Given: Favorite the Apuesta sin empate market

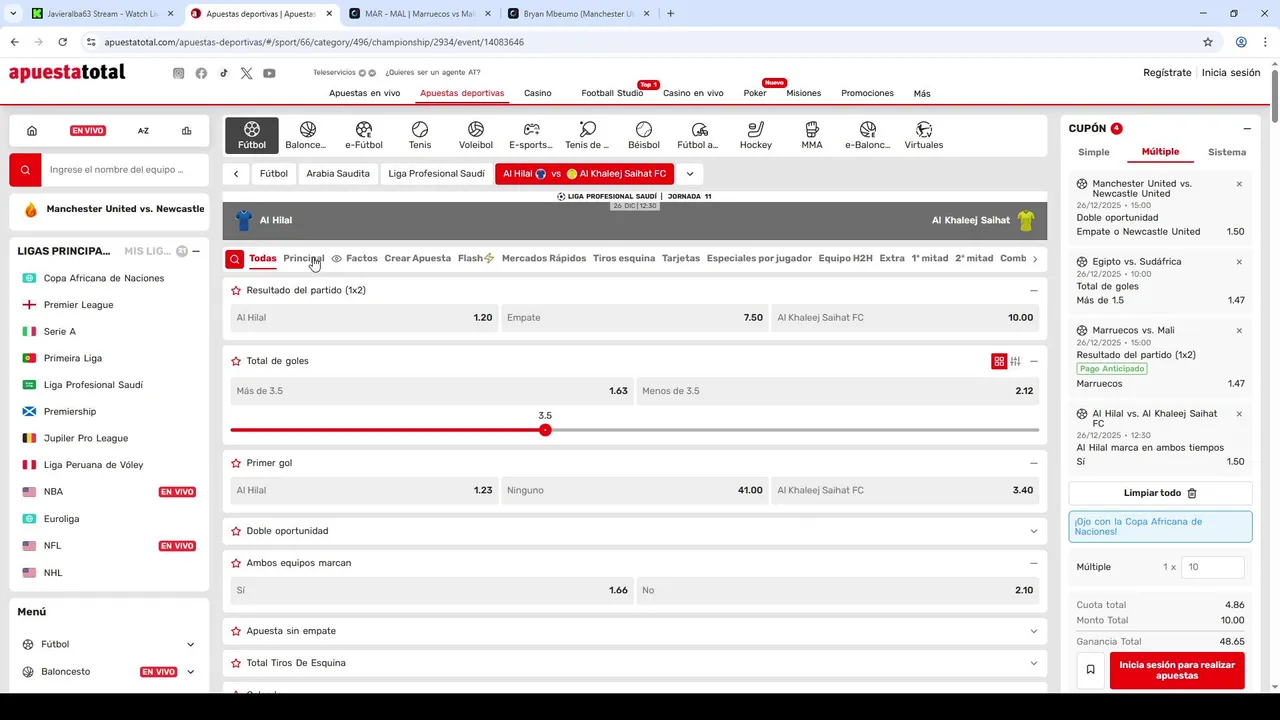Looking at the screenshot, I should click(x=236, y=631).
